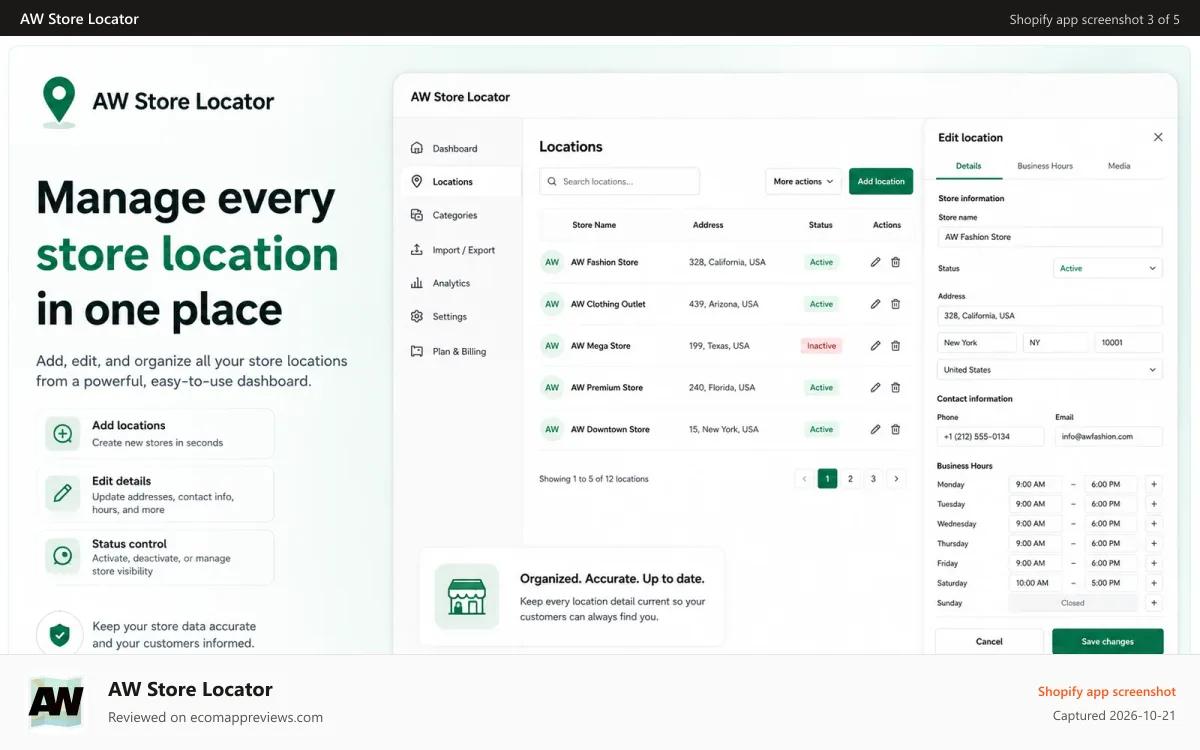
Task: Click the Cancel button
Action: click(989, 642)
